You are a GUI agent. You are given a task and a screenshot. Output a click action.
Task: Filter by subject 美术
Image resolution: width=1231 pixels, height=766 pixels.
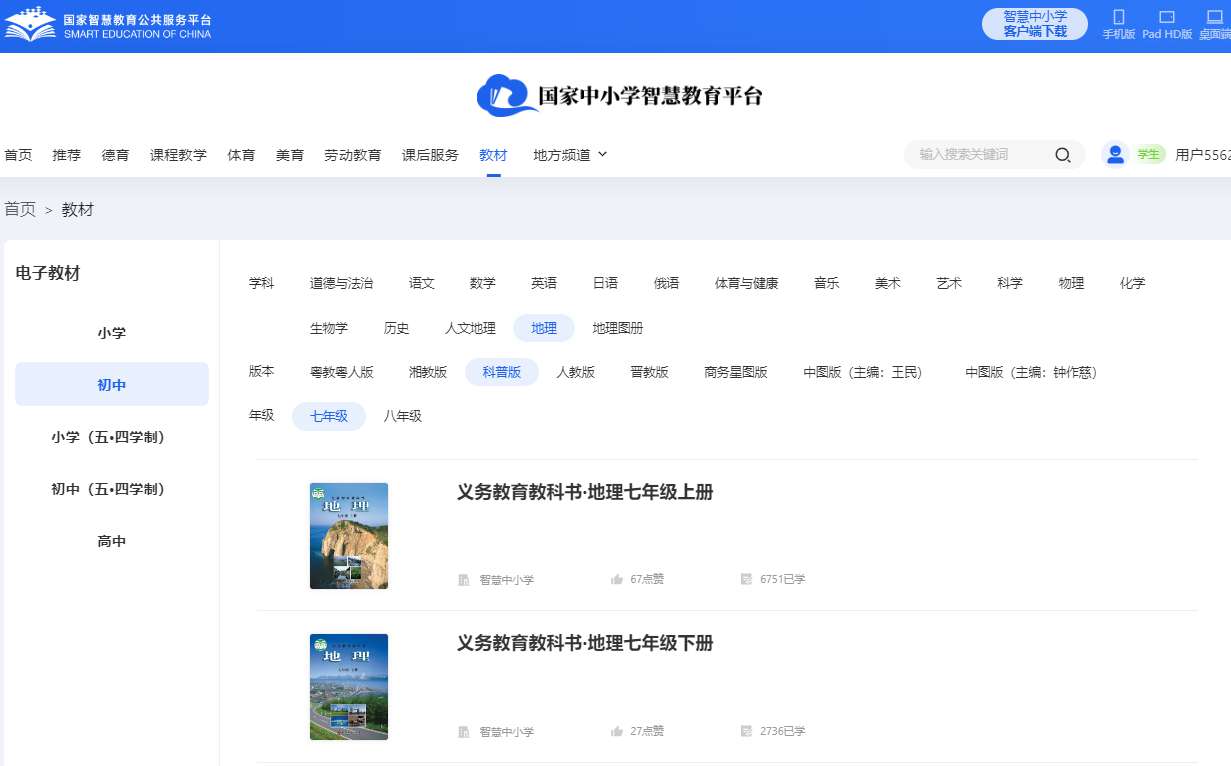[888, 283]
